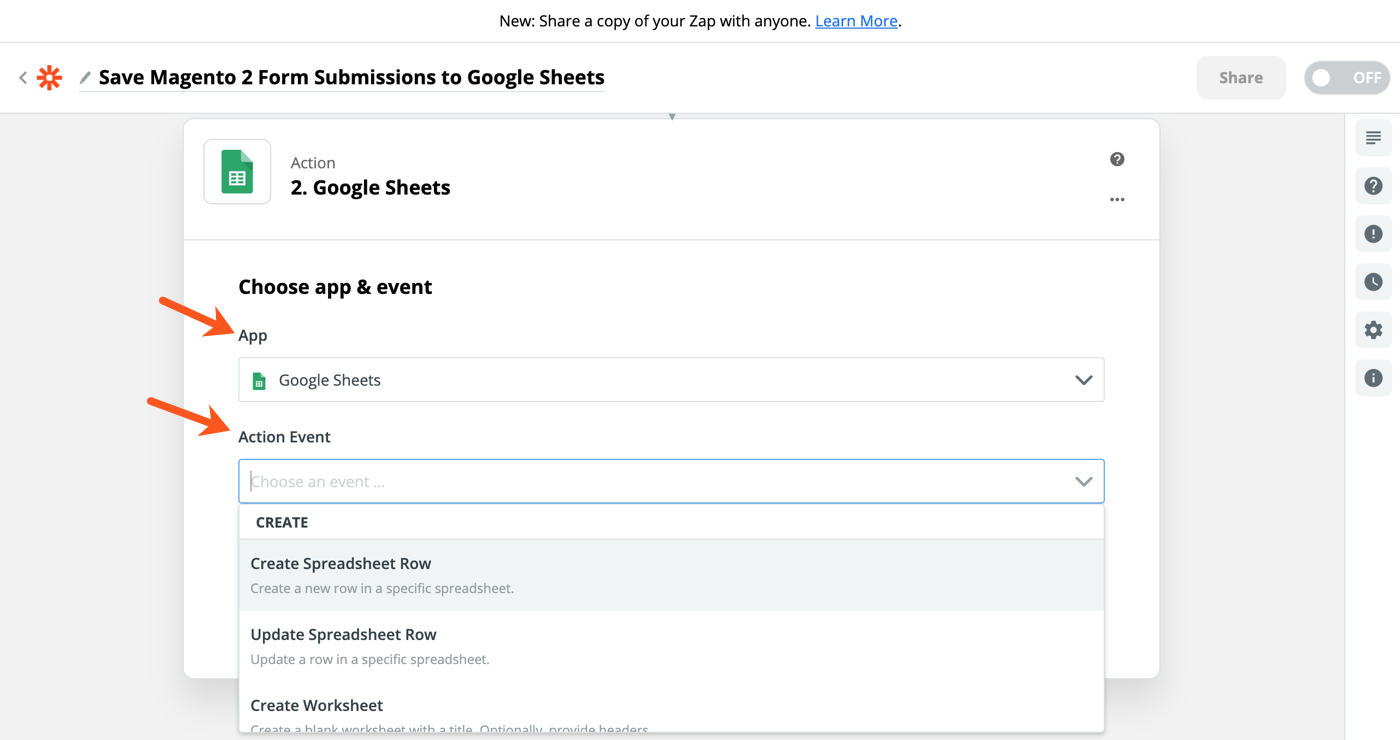Turn the Zap ON with the toggle
Screen dimensions: 1400x740
pos(1346,77)
